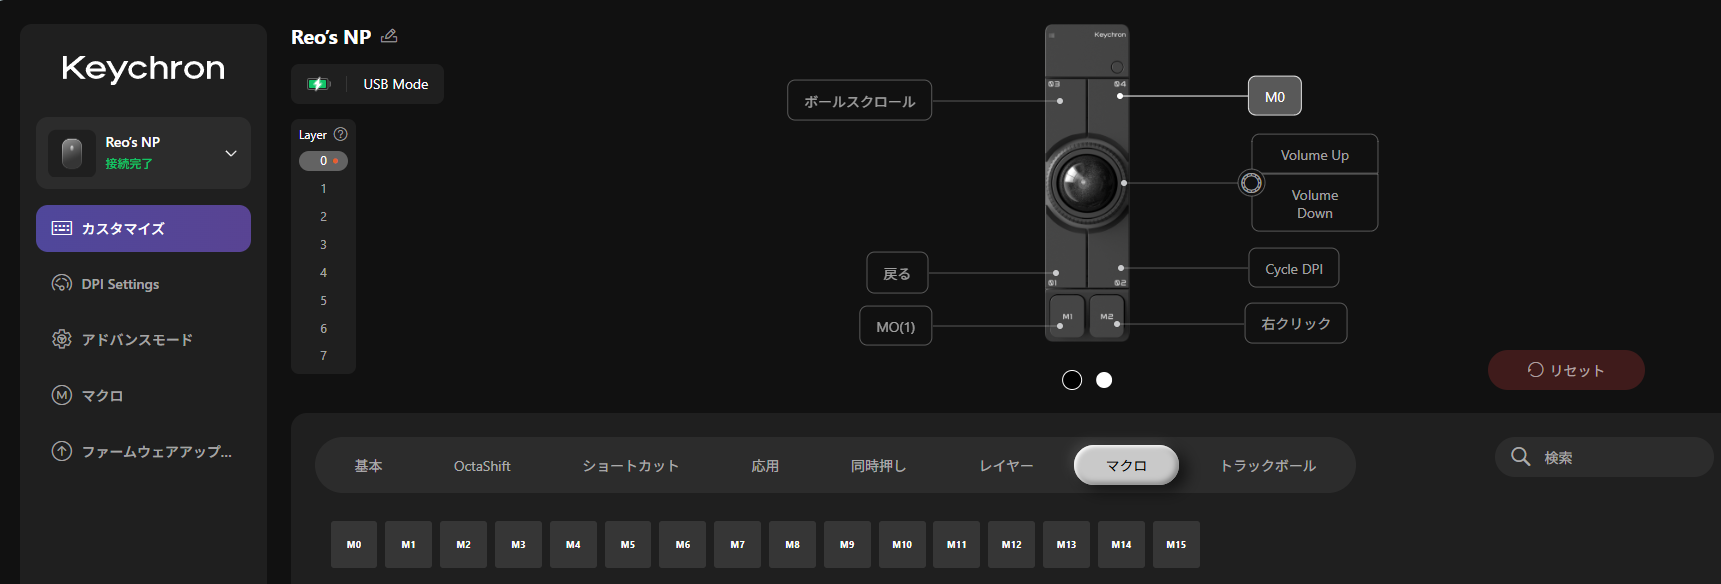The height and width of the screenshot is (584, 1721).
Task: Select the ボールスクロール key assignment
Action: coord(860,101)
